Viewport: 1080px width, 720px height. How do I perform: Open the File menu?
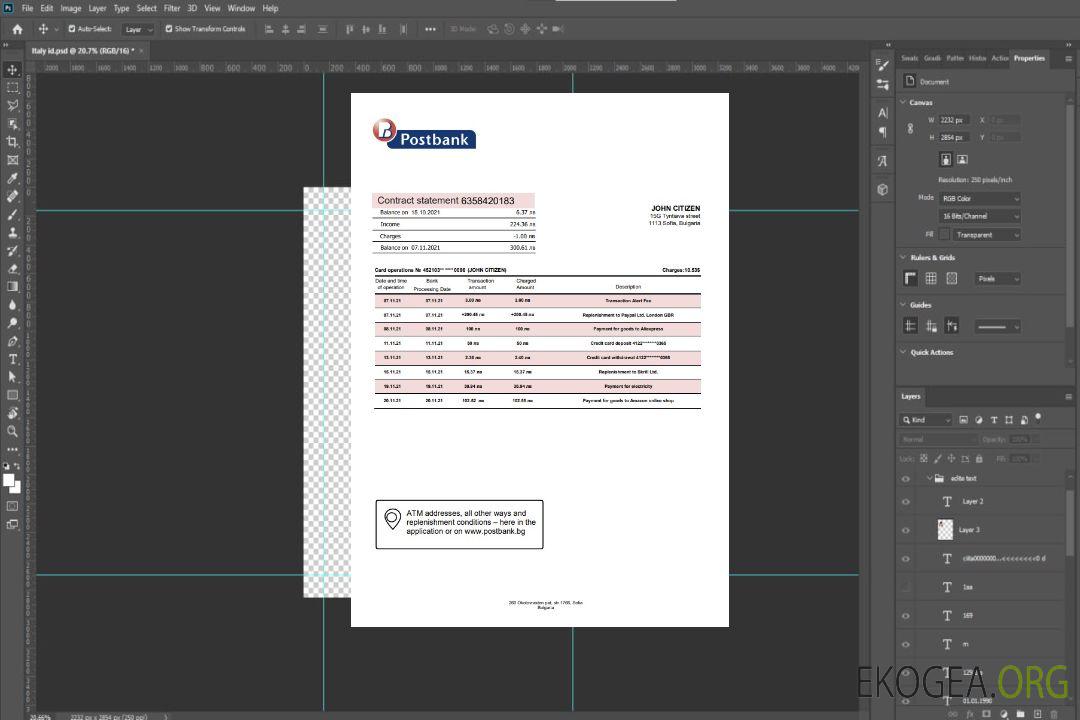(28, 8)
